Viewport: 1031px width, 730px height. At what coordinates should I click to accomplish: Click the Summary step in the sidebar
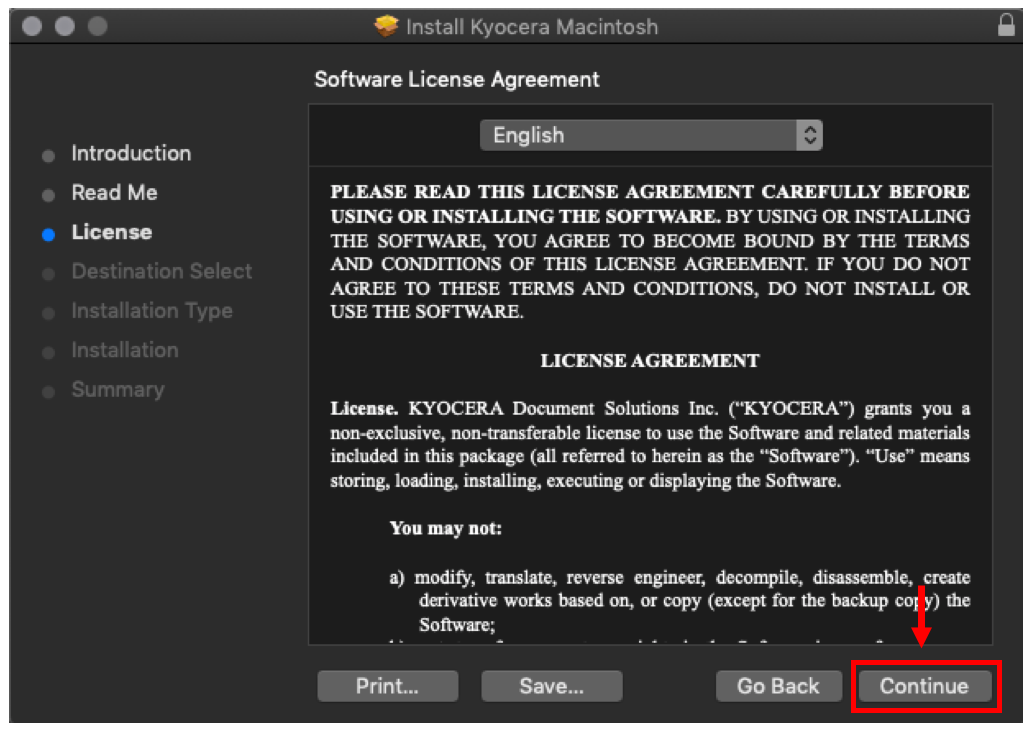click(x=117, y=390)
